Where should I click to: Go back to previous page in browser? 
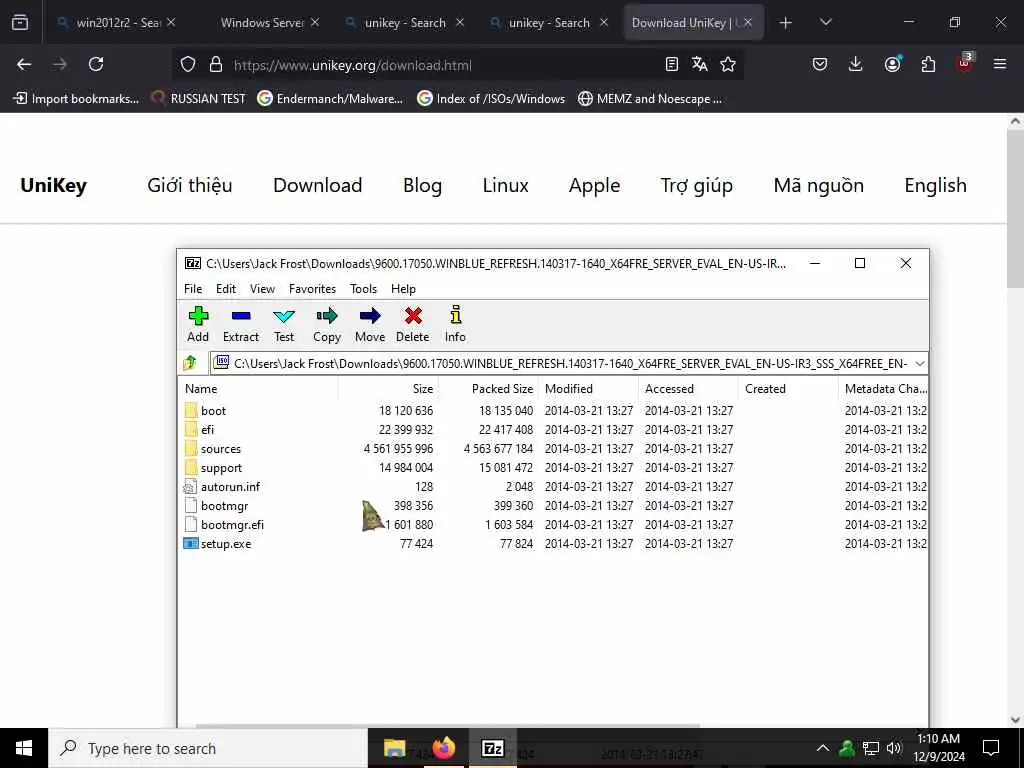(x=24, y=64)
